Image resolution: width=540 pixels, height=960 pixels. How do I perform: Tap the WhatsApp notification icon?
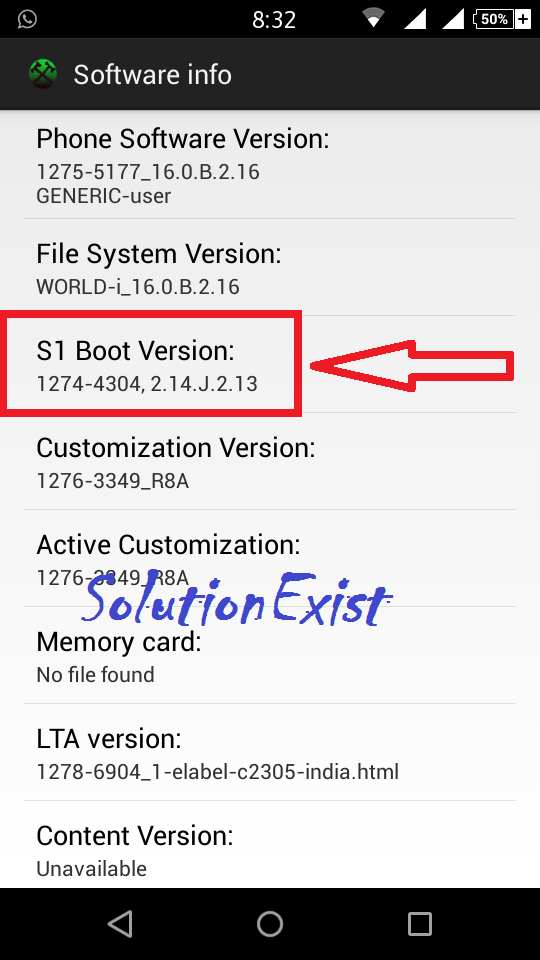pyautogui.click(x=27, y=19)
